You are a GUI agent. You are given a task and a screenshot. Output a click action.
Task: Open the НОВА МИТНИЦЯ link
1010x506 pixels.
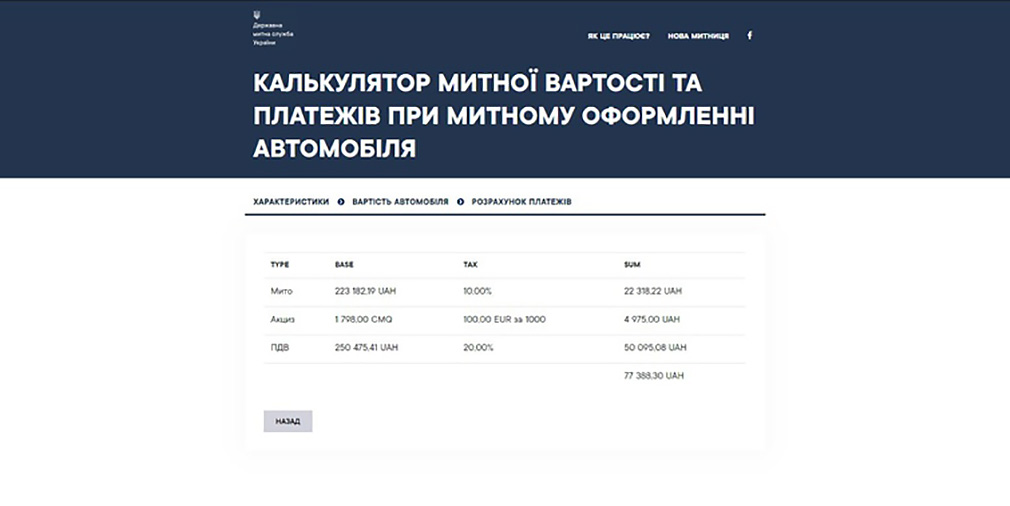pyautogui.click(x=698, y=36)
